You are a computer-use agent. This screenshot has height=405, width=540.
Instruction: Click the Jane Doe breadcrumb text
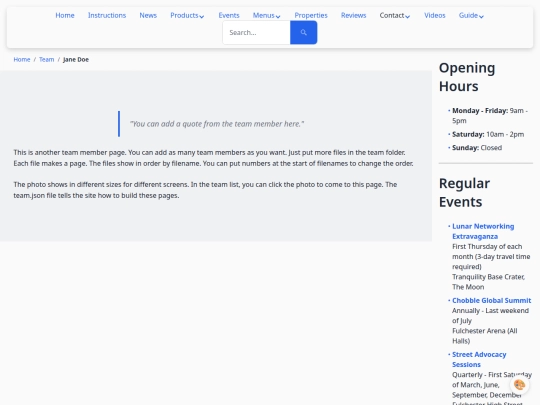tap(76, 60)
